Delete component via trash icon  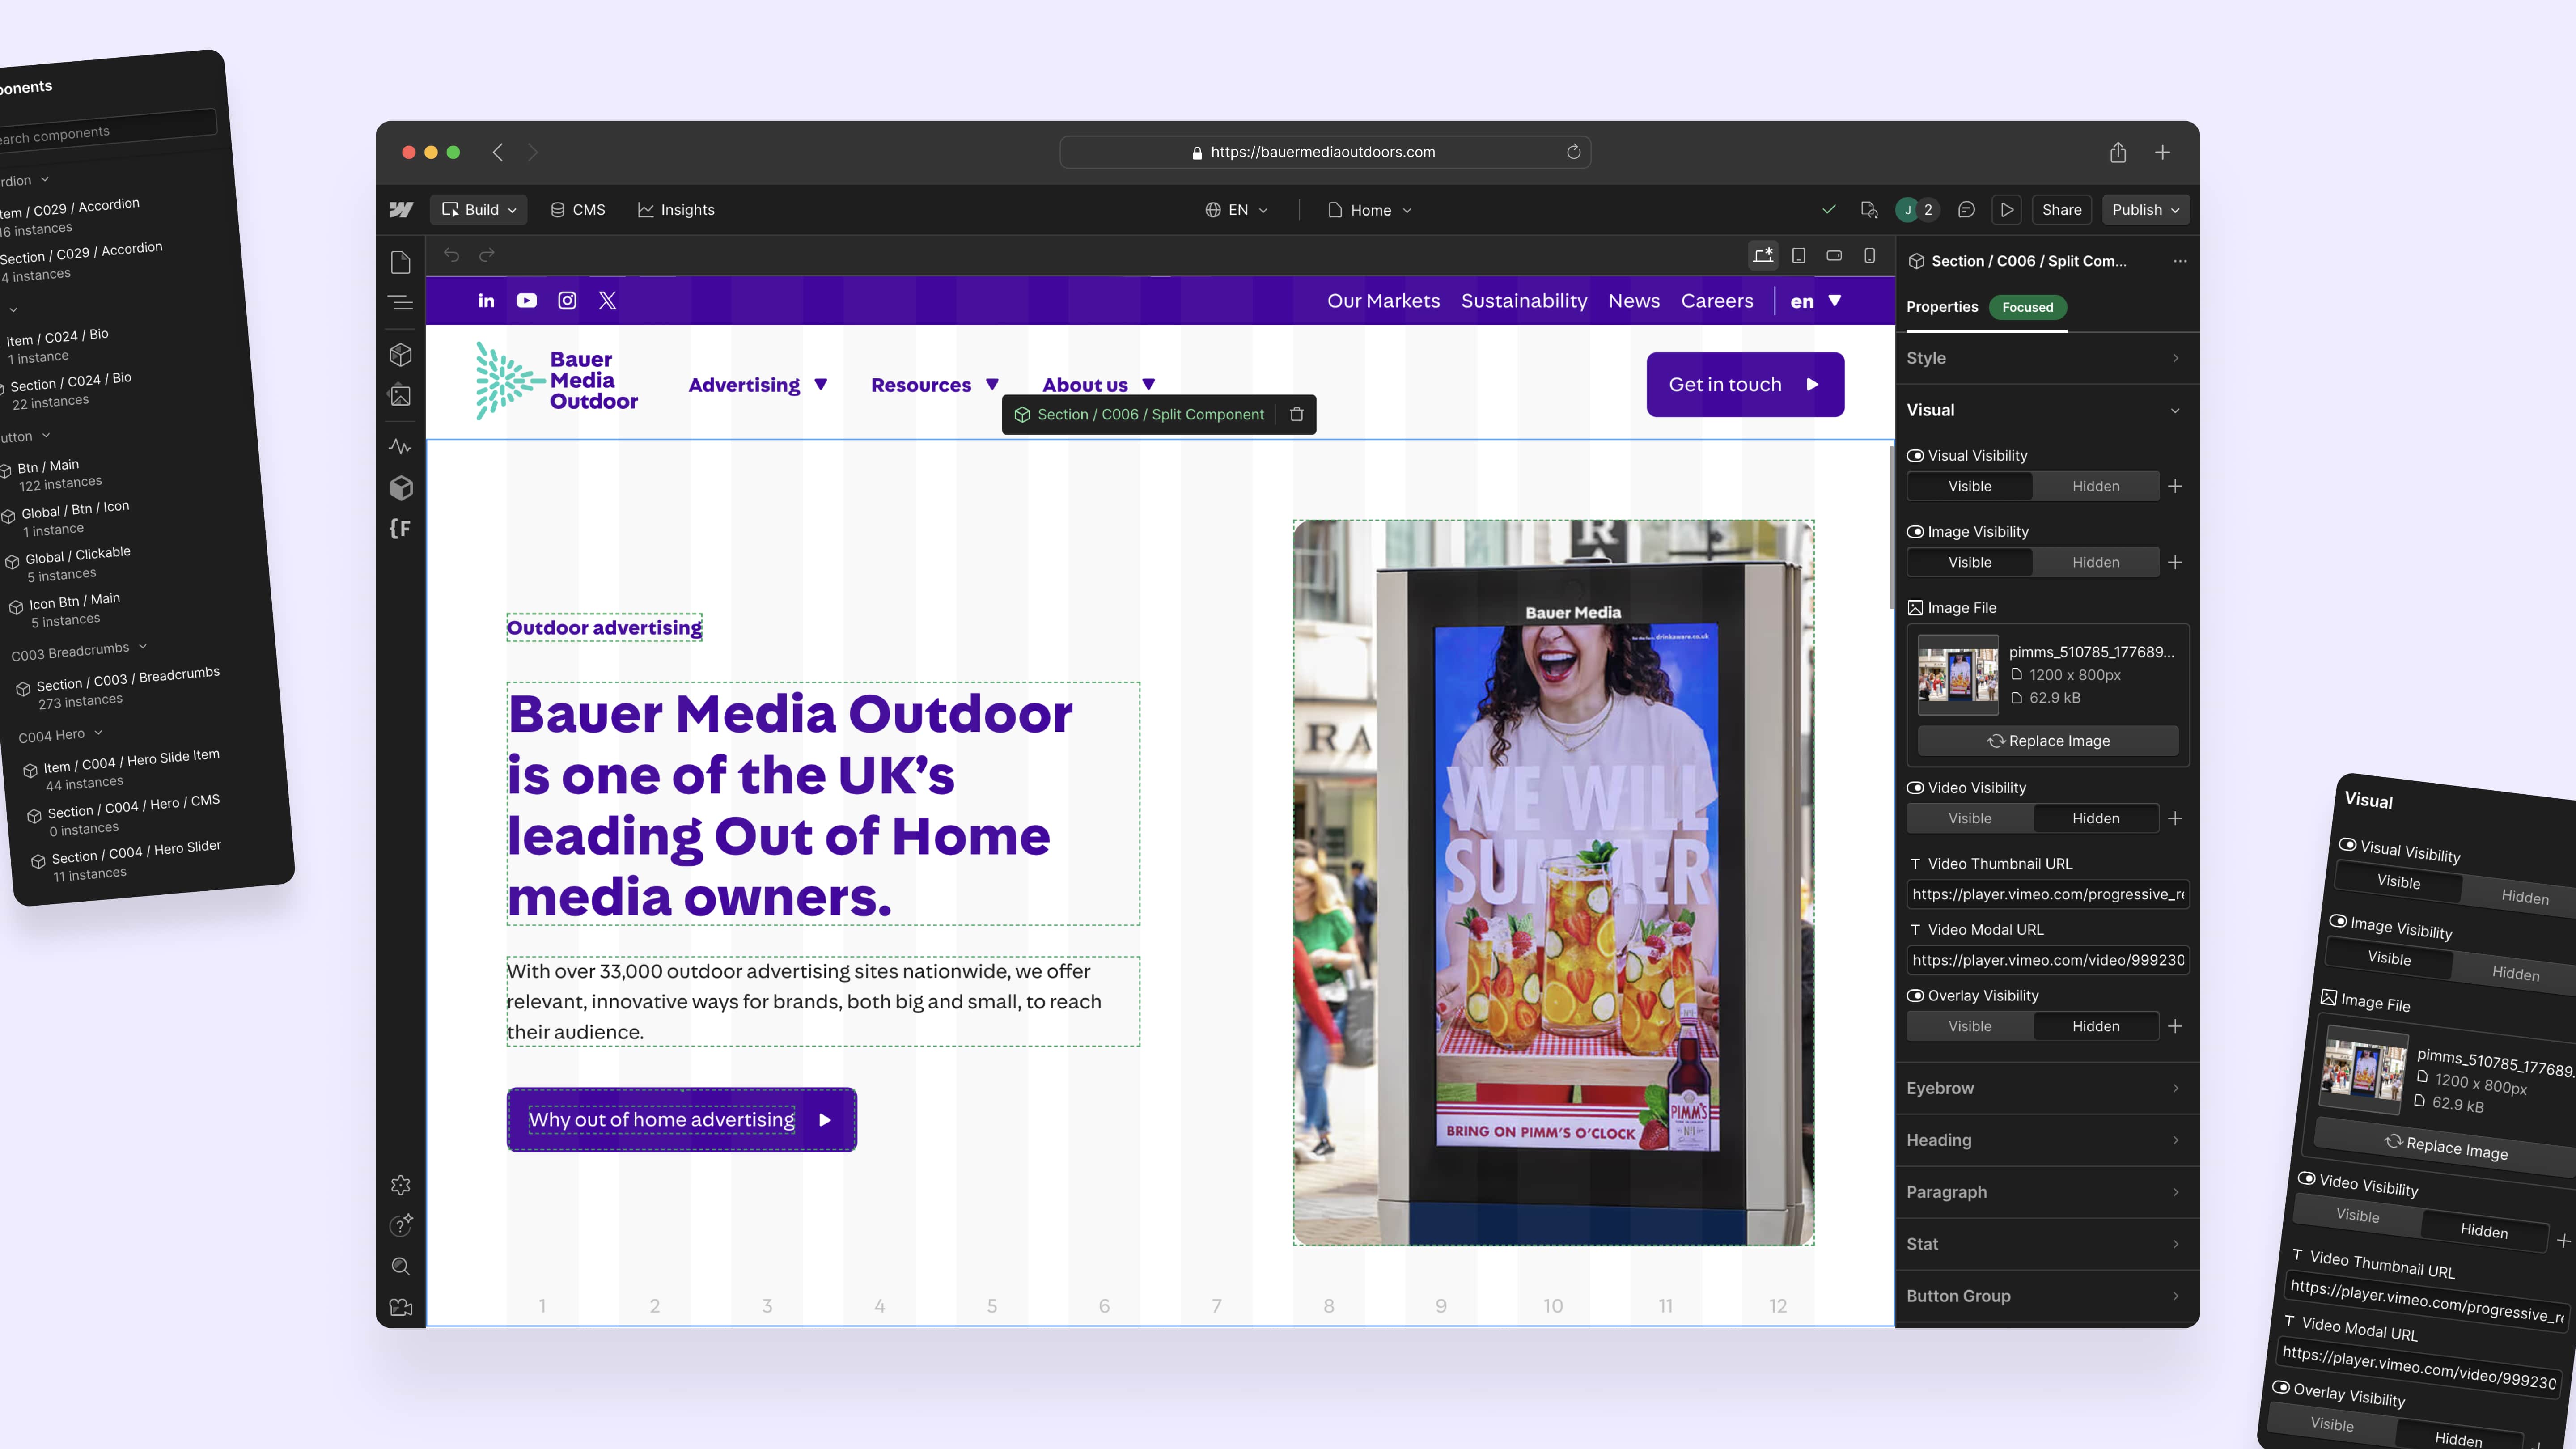(x=1297, y=415)
